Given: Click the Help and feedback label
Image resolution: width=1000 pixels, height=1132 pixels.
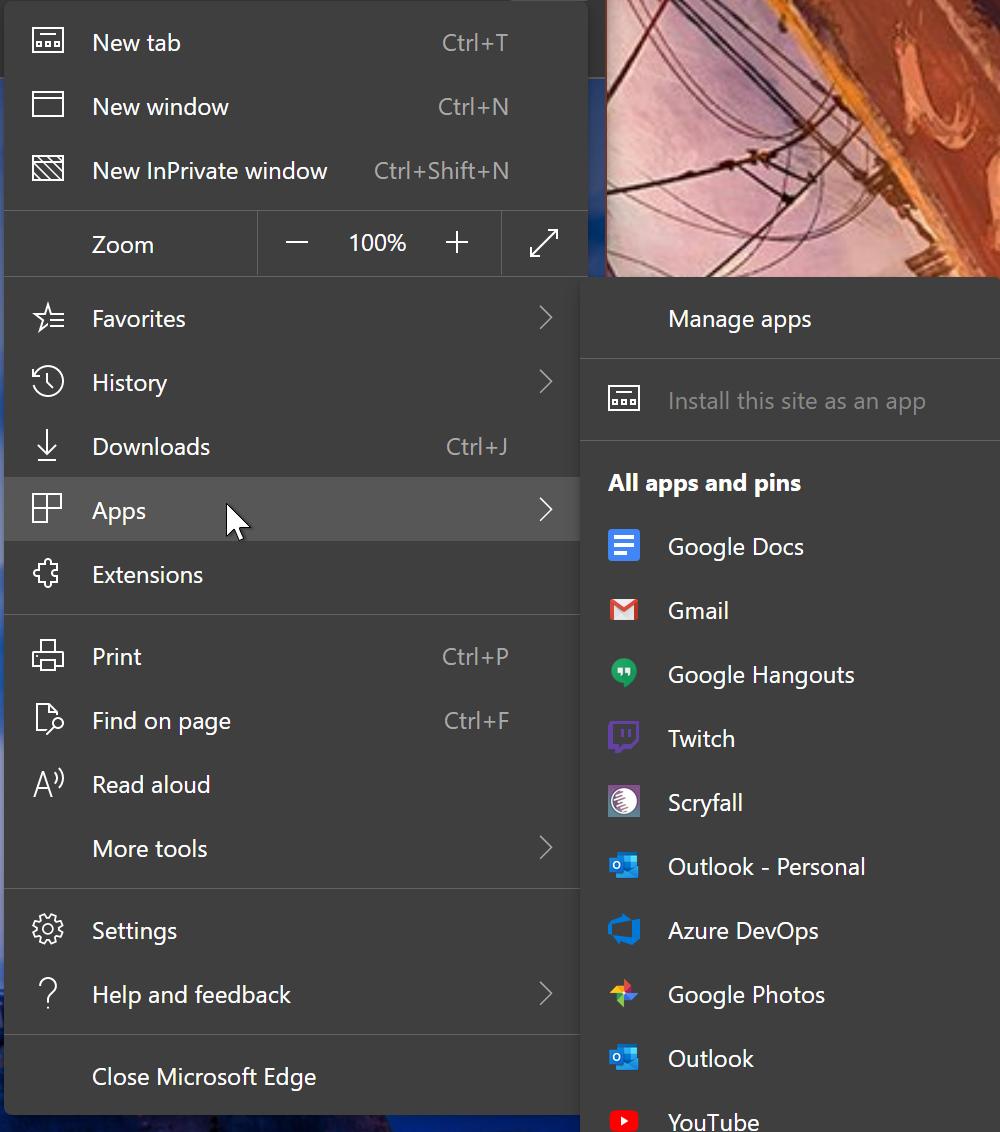Looking at the screenshot, I should coord(191,995).
